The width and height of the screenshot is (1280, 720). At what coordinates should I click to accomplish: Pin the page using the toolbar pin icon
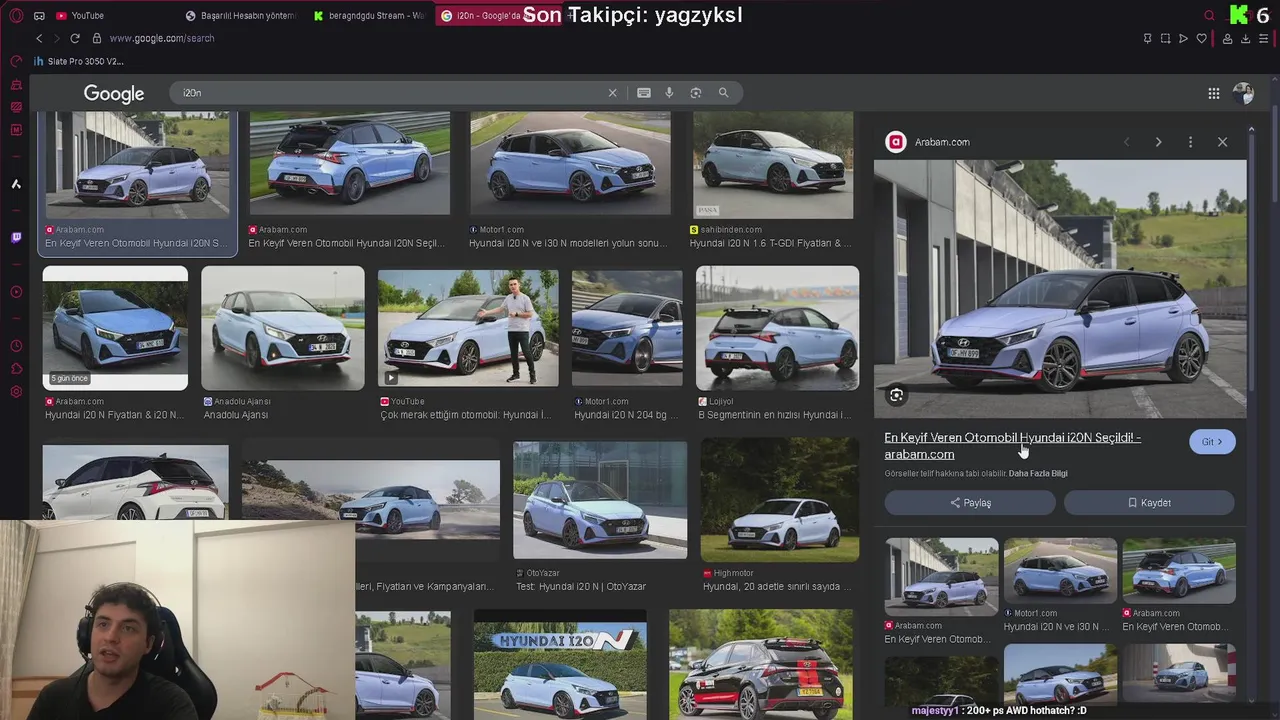pos(1147,38)
